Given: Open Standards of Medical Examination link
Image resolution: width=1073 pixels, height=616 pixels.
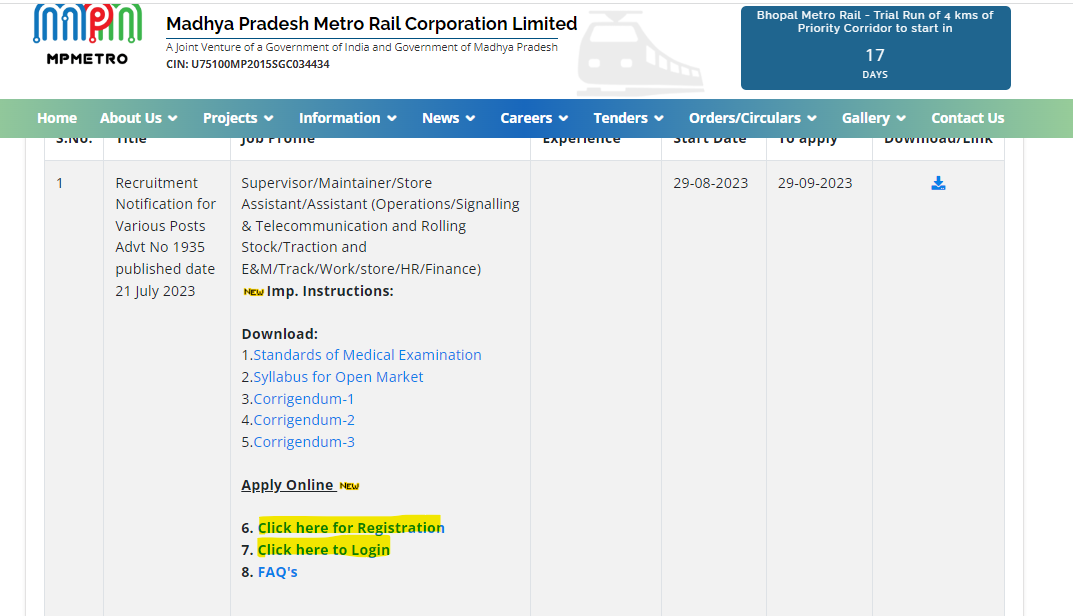Looking at the screenshot, I should [x=367, y=355].
